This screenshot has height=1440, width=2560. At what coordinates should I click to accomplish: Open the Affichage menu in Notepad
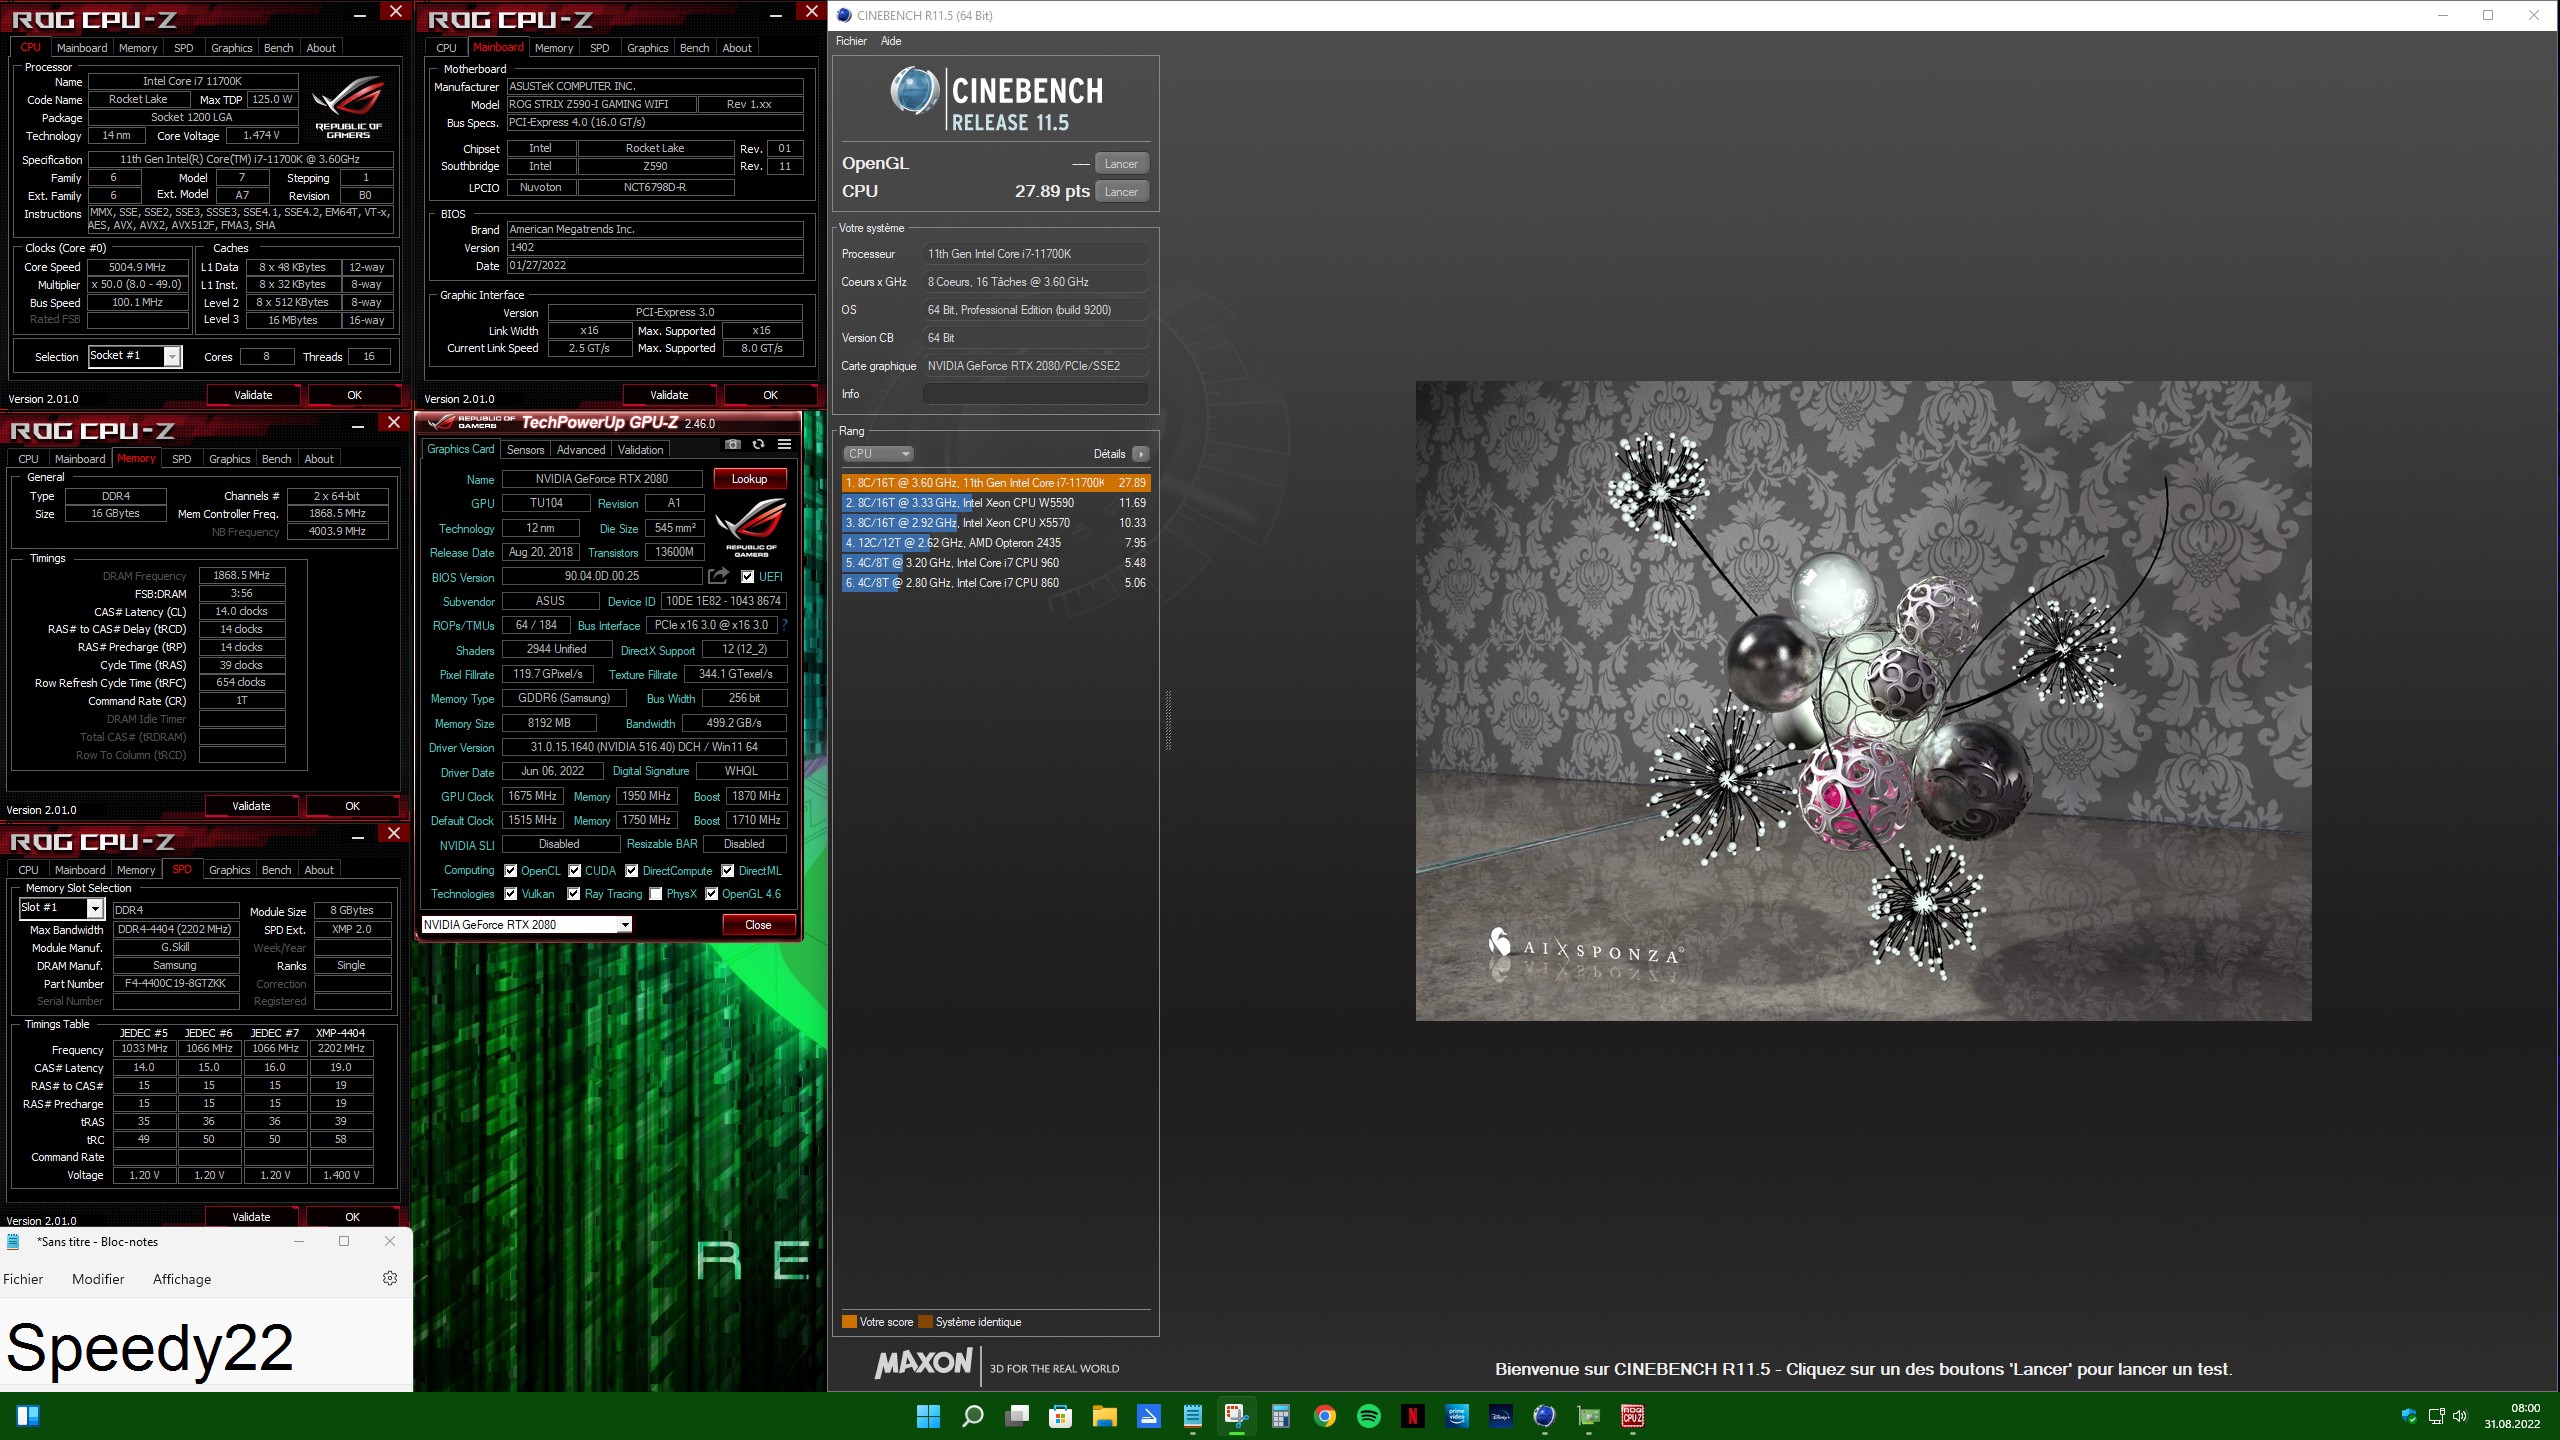pyautogui.click(x=182, y=1279)
